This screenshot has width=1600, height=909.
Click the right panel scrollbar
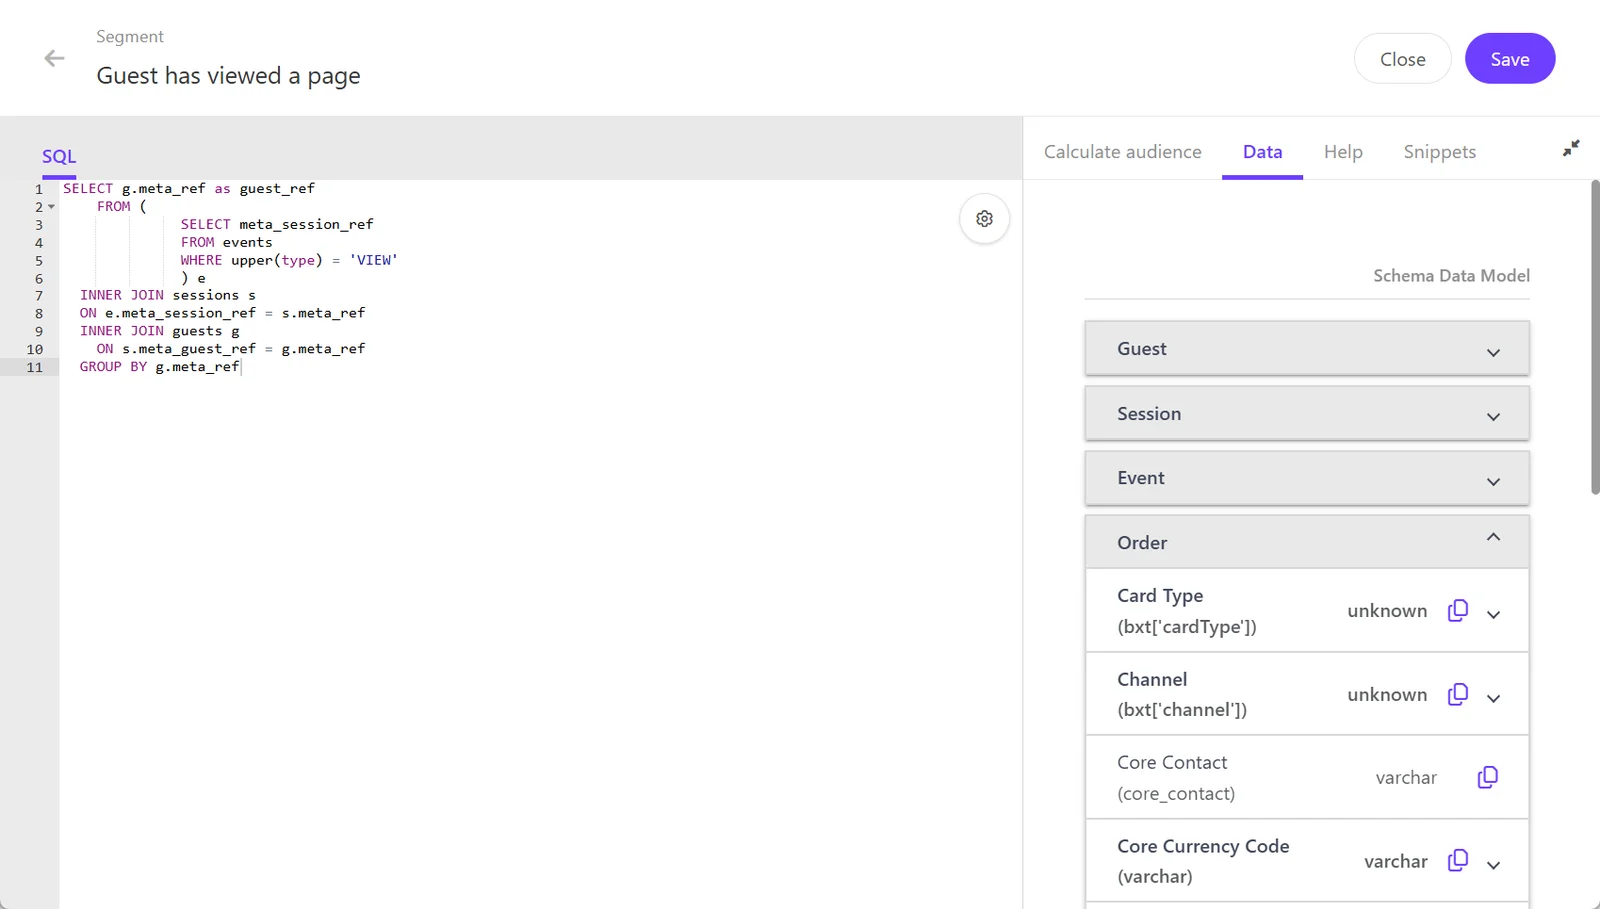(x=1595, y=337)
